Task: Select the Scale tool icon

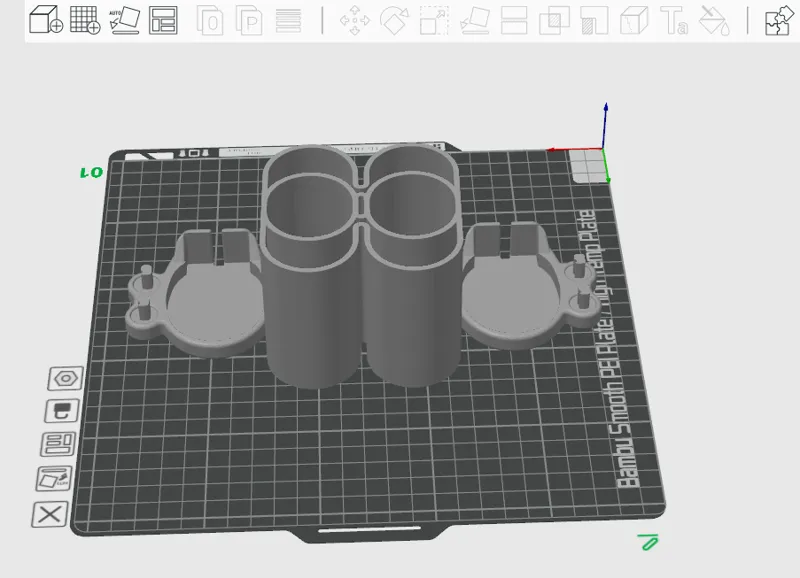Action: click(434, 21)
